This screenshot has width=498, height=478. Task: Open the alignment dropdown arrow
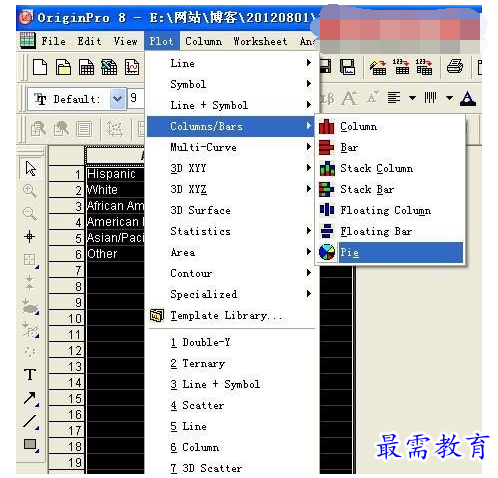coord(412,98)
